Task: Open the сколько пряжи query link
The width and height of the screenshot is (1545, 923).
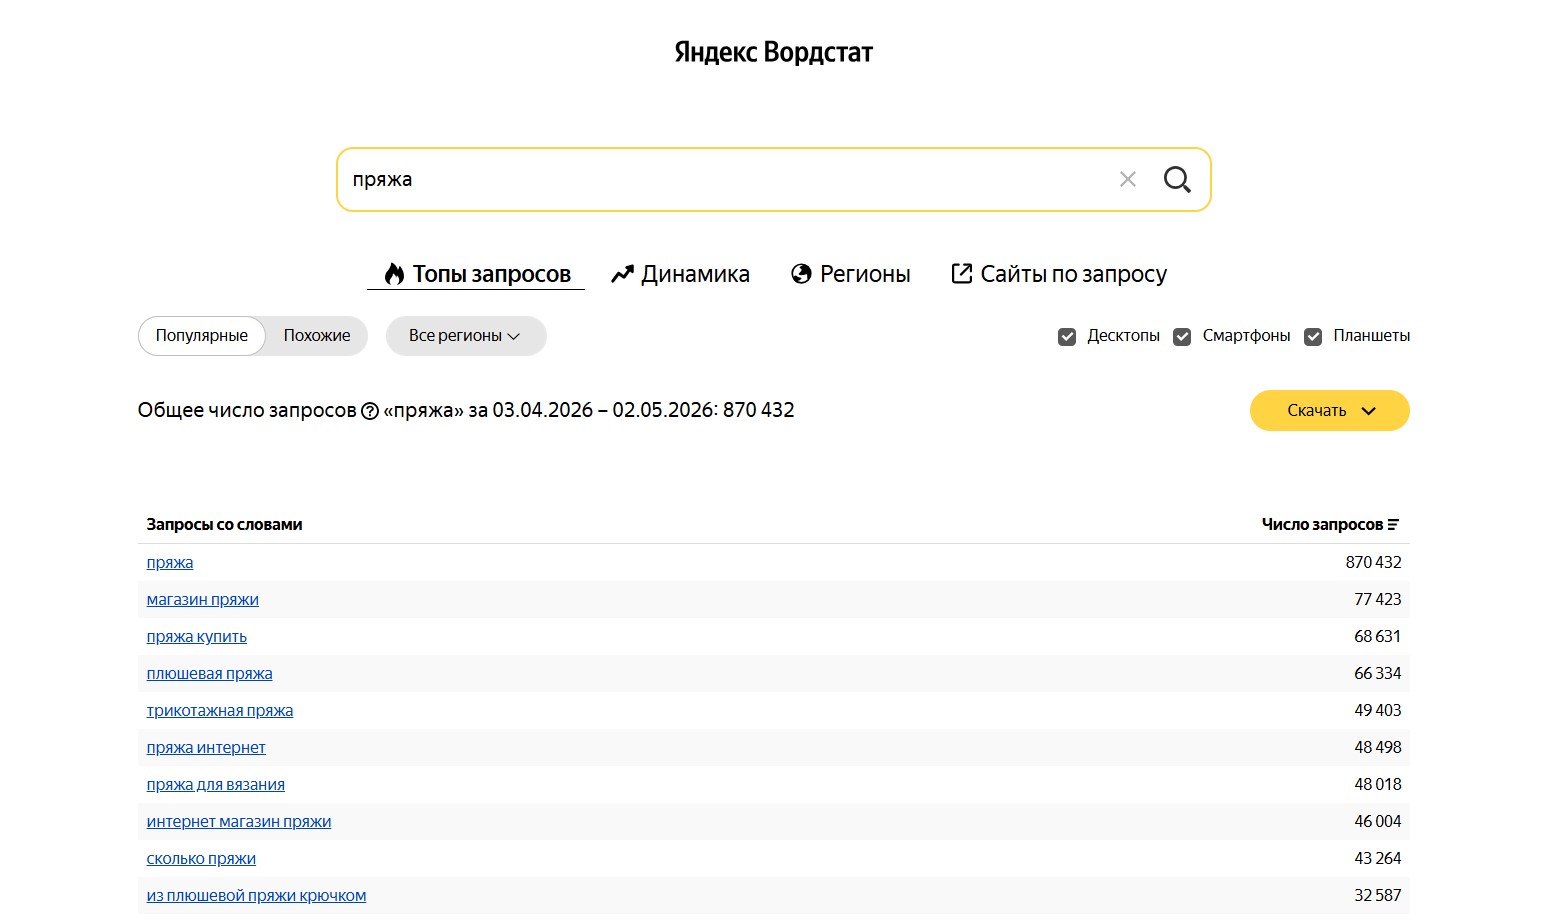Action: 201,858
